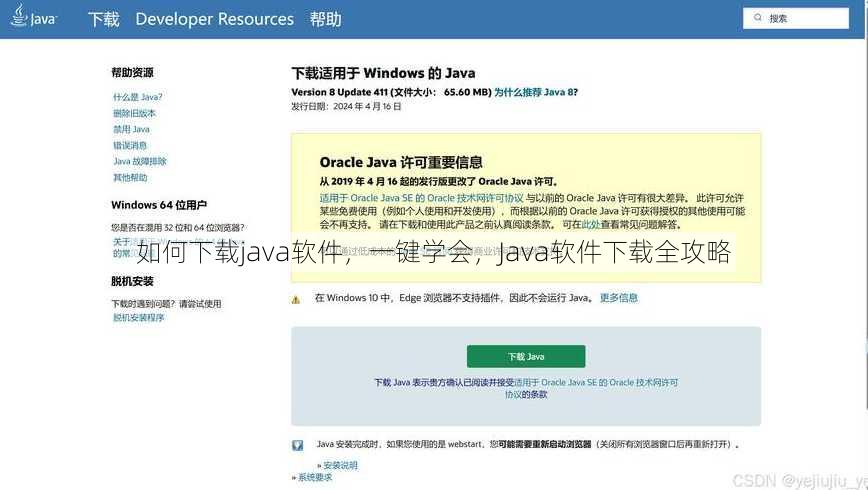Click the green 下载 Java button
The height and width of the screenshot is (490, 868).
click(x=526, y=357)
